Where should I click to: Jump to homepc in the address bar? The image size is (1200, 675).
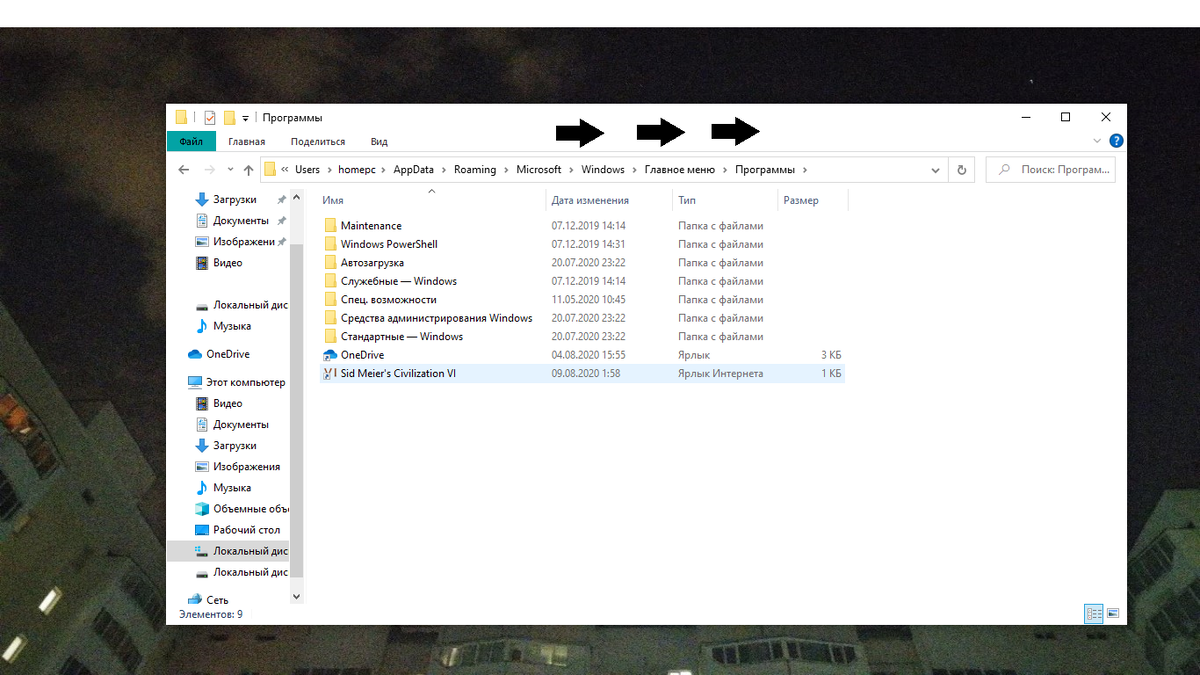356,170
